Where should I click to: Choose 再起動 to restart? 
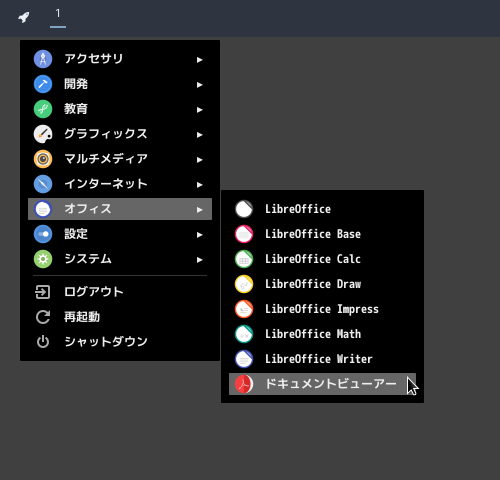(x=120, y=317)
